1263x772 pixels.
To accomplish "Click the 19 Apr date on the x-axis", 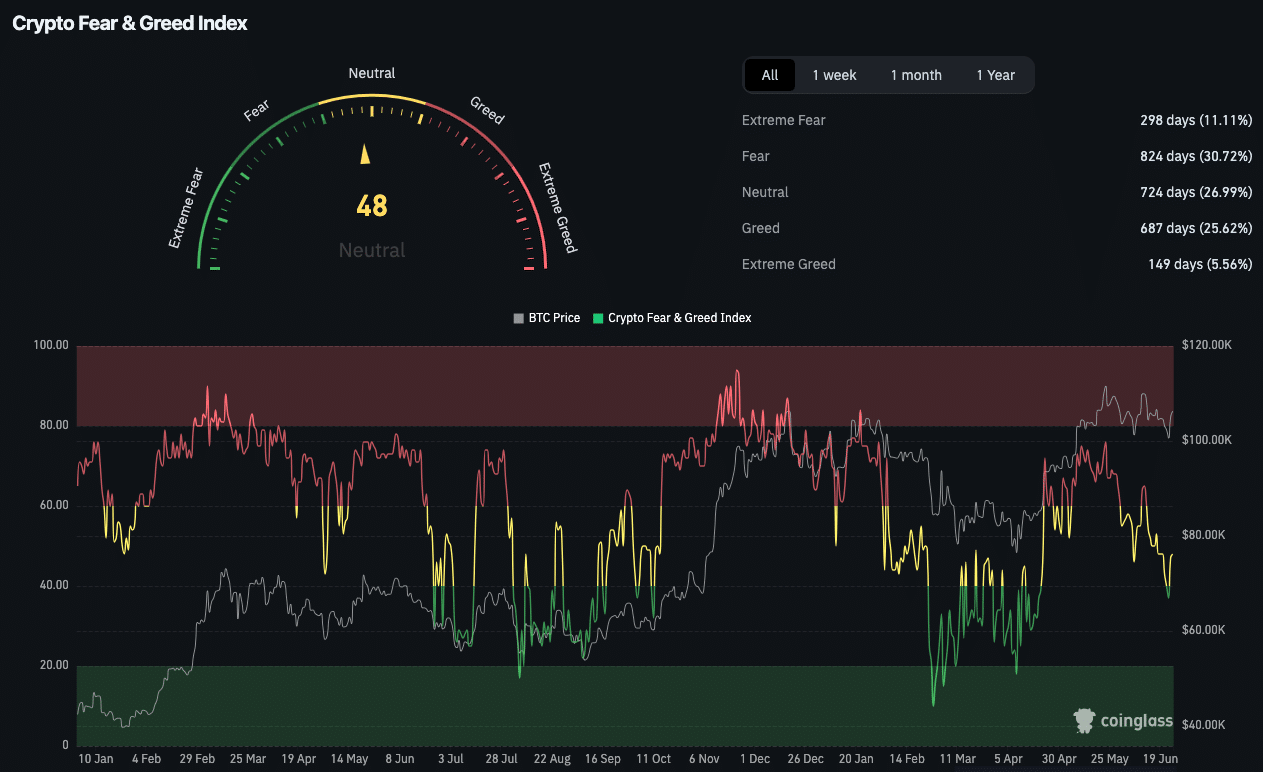I will 298,759.
